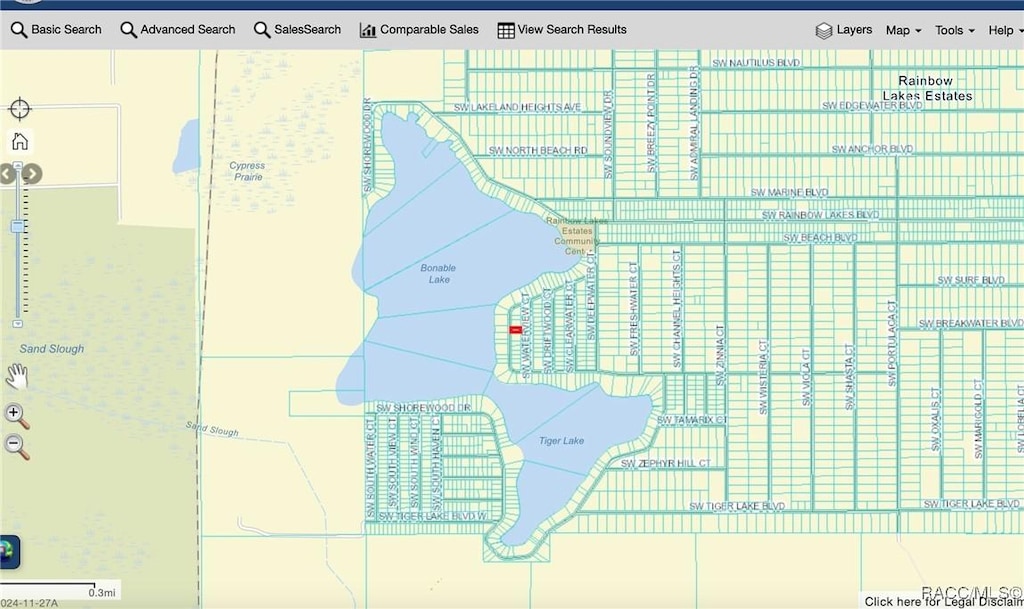
Task: Click Rainbow Lakes Estates Community Center label
Action: (x=576, y=236)
